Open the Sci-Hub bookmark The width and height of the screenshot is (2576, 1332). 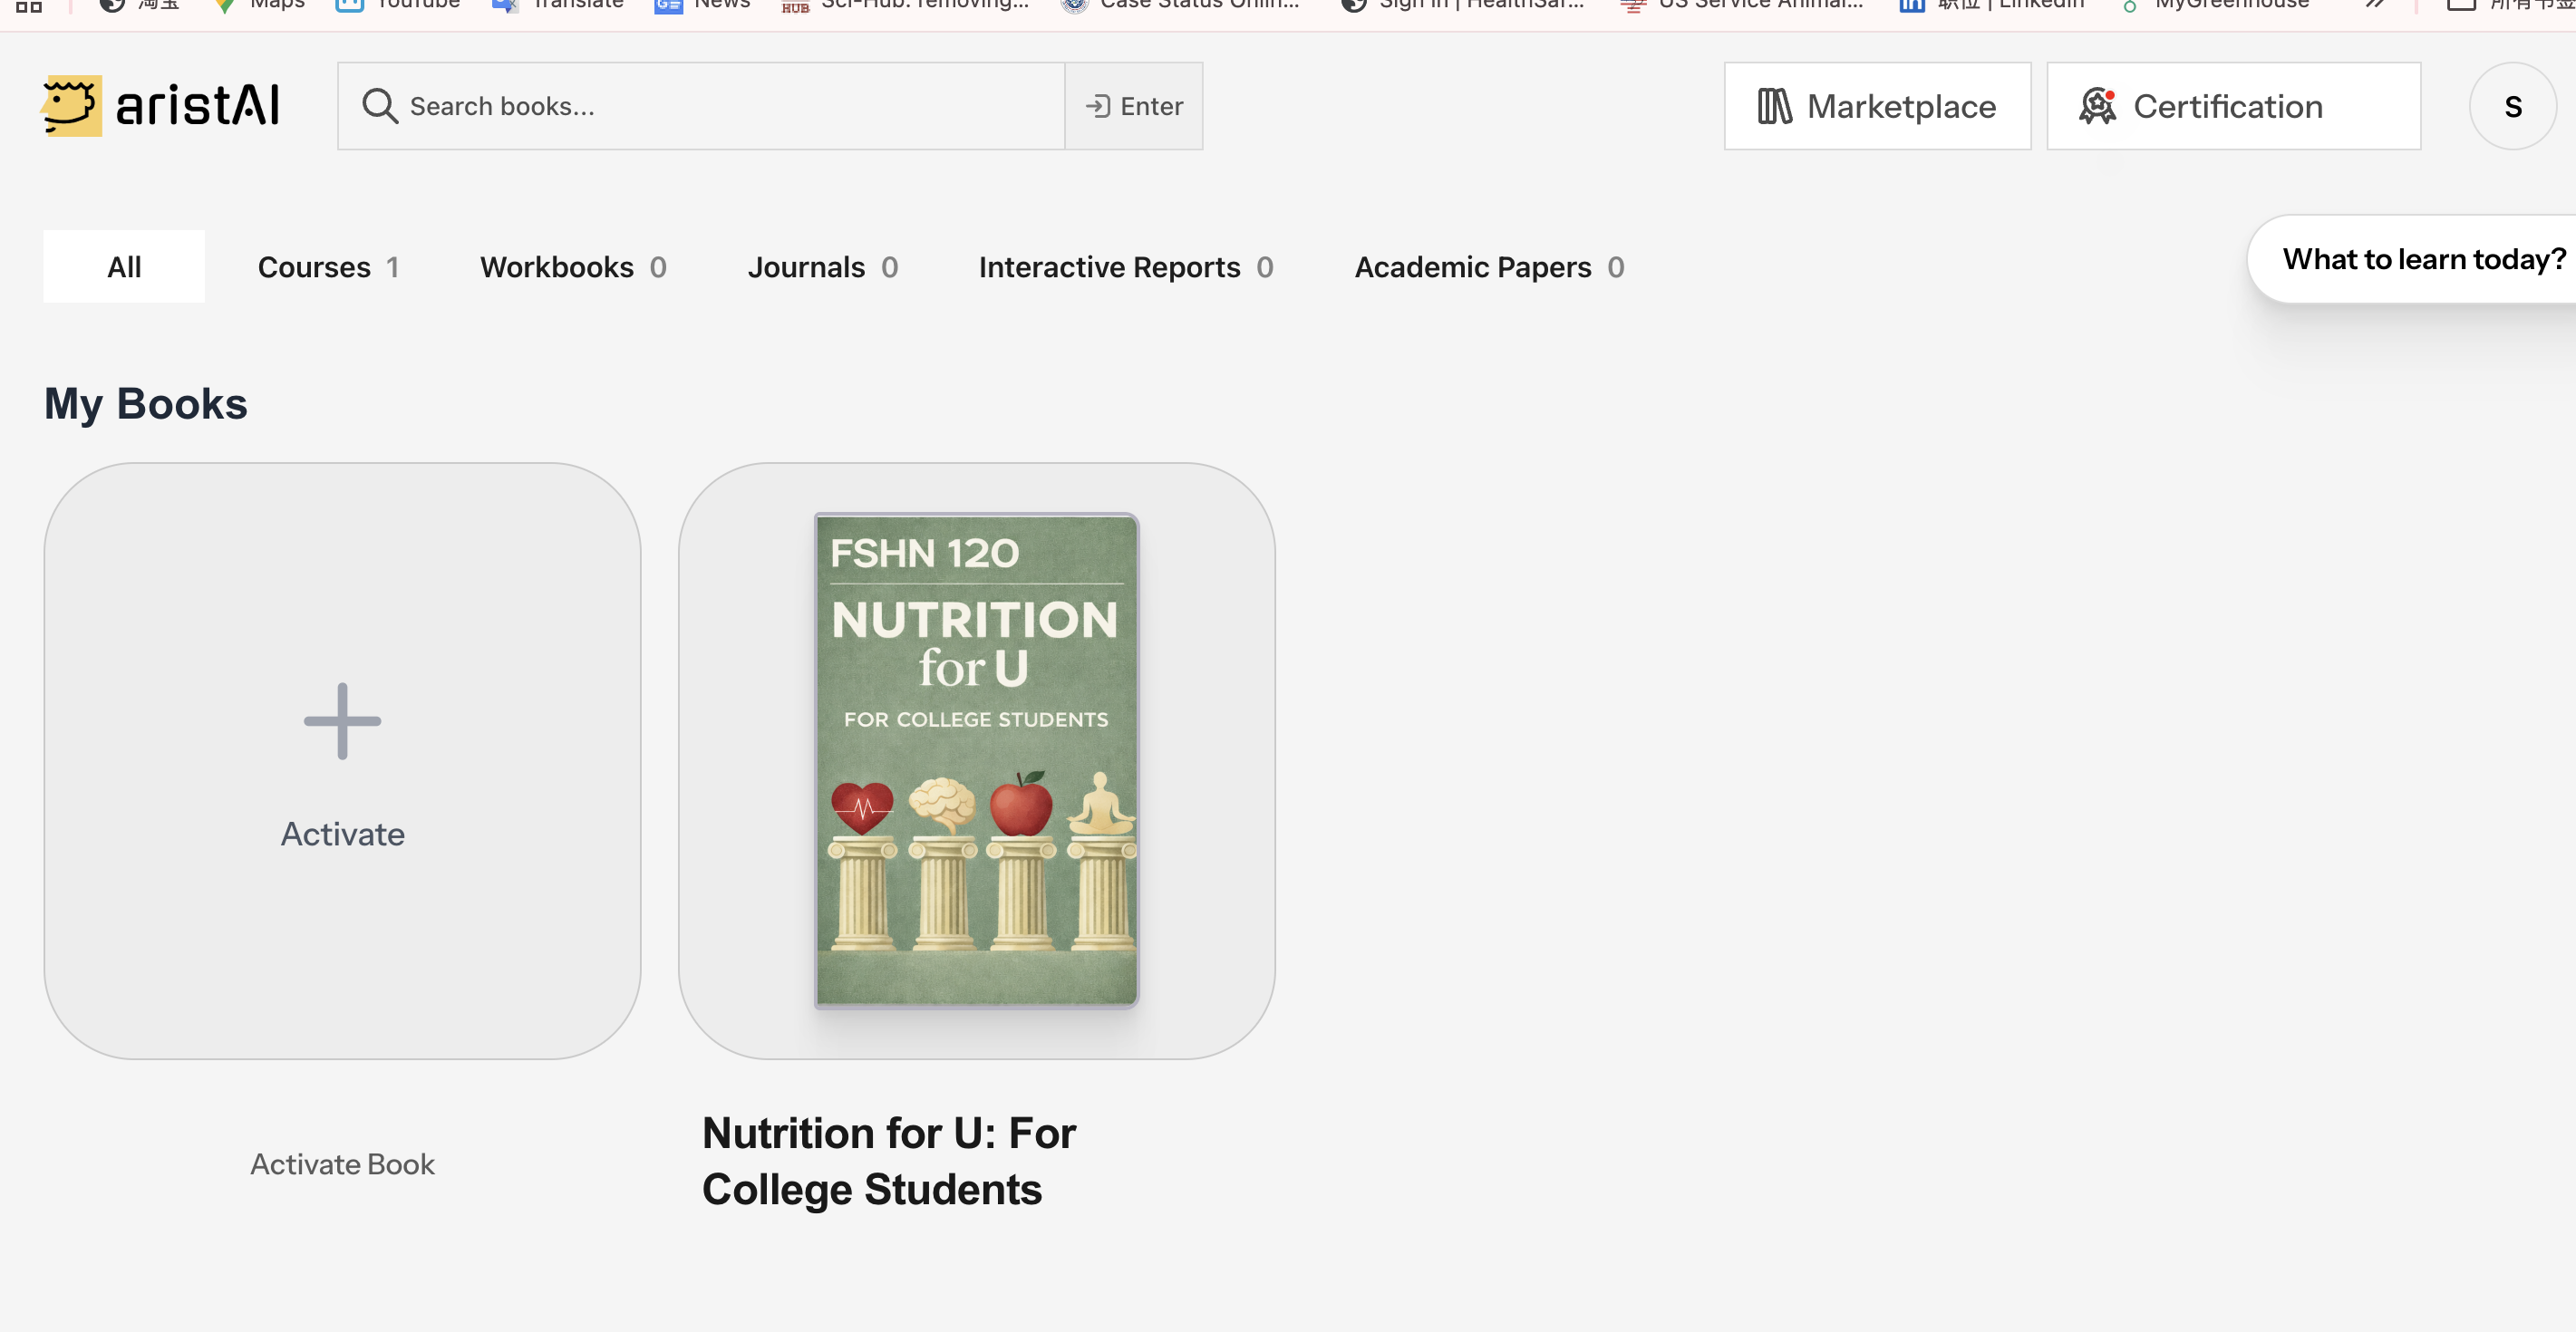[x=901, y=5]
